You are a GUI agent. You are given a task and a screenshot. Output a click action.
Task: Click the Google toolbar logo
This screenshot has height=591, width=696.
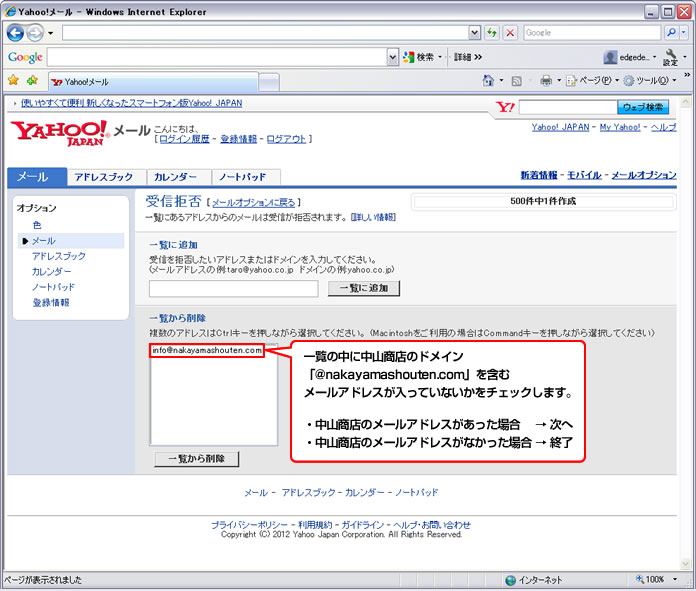25,57
